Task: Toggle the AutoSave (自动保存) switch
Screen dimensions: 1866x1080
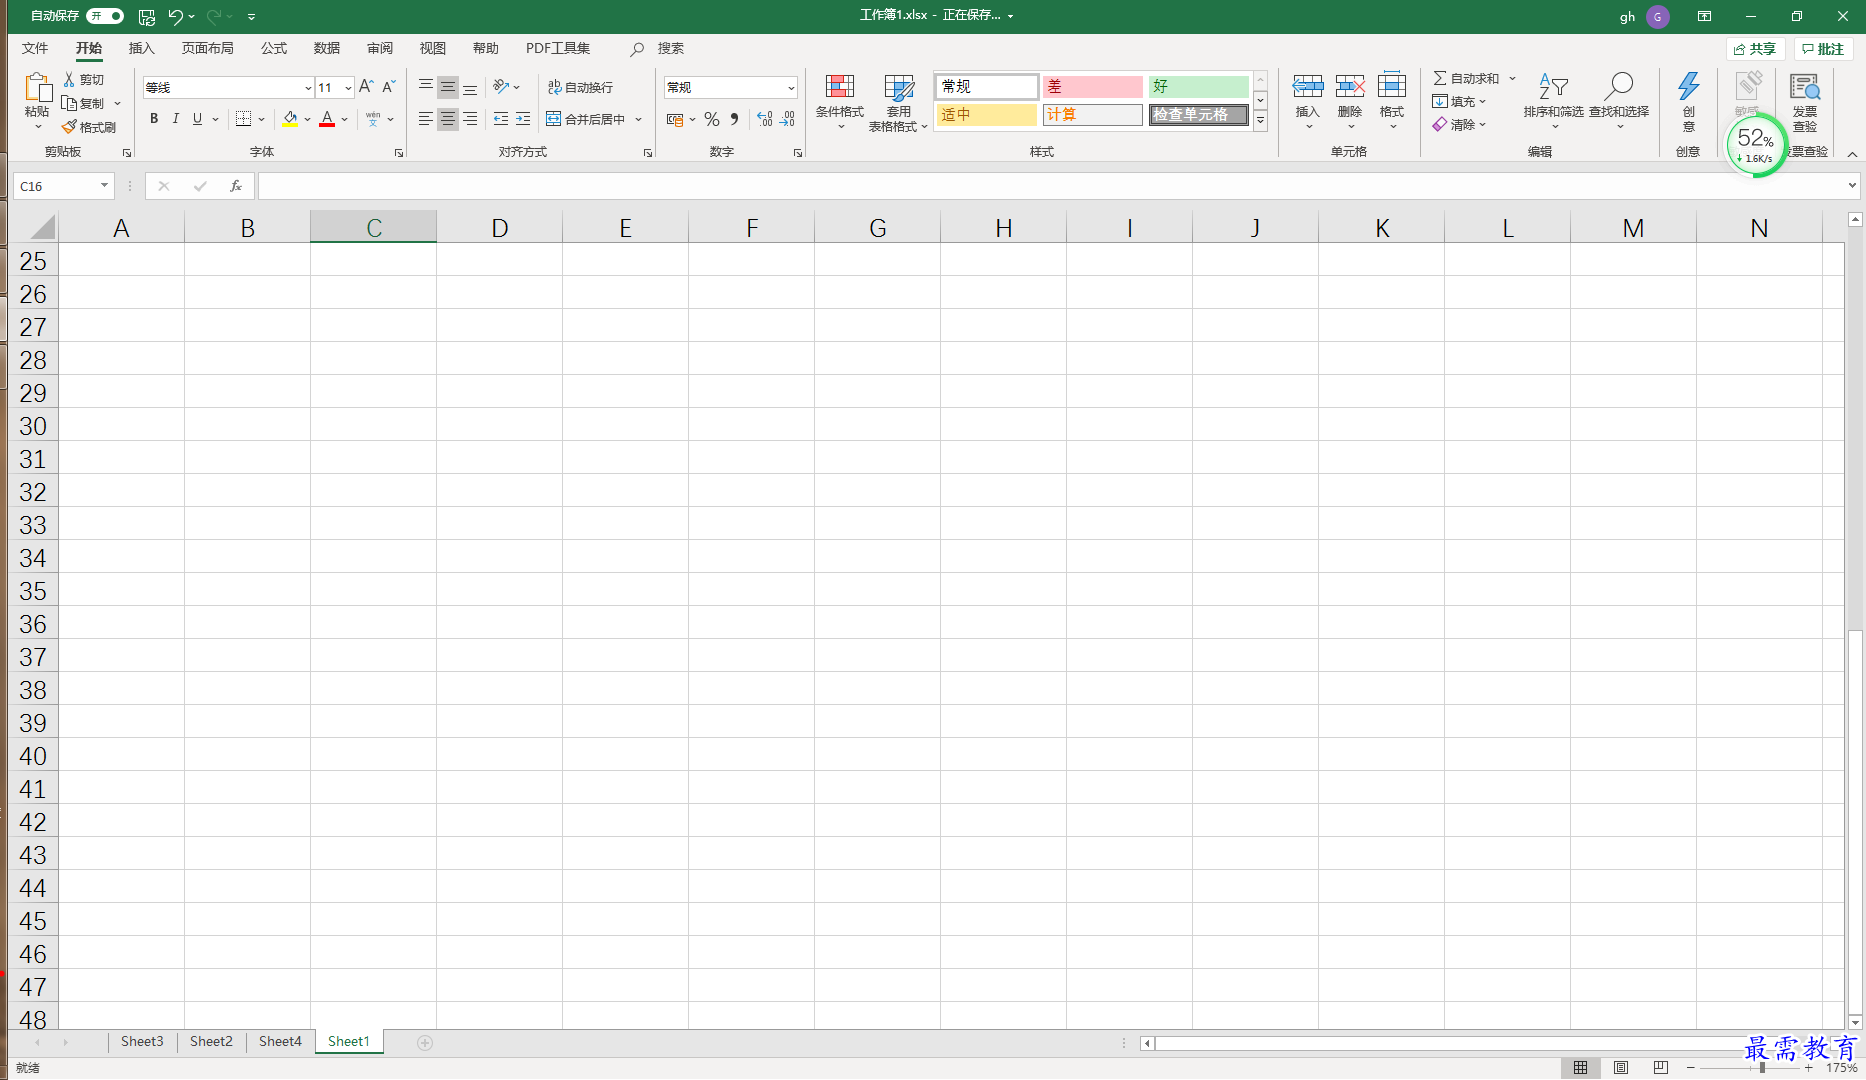Action: pyautogui.click(x=105, y=16)
